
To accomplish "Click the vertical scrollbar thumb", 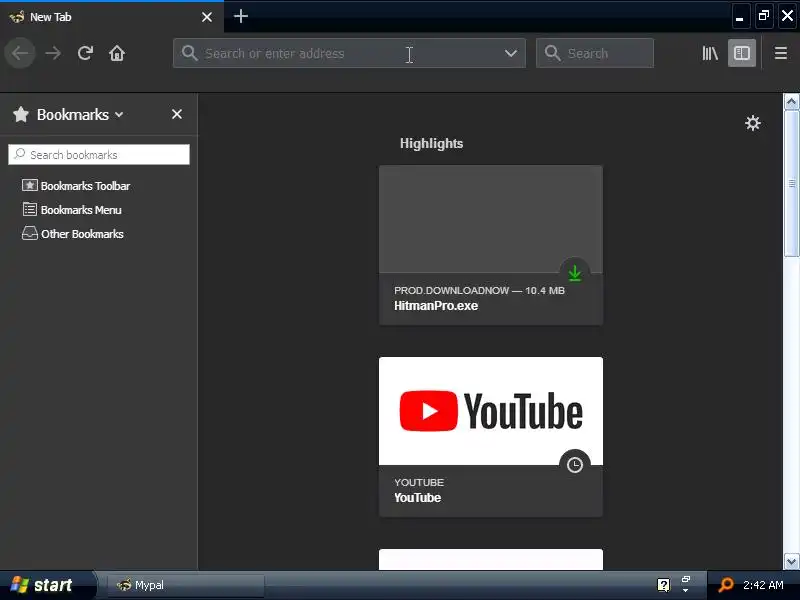I will (x=791, y=184).
